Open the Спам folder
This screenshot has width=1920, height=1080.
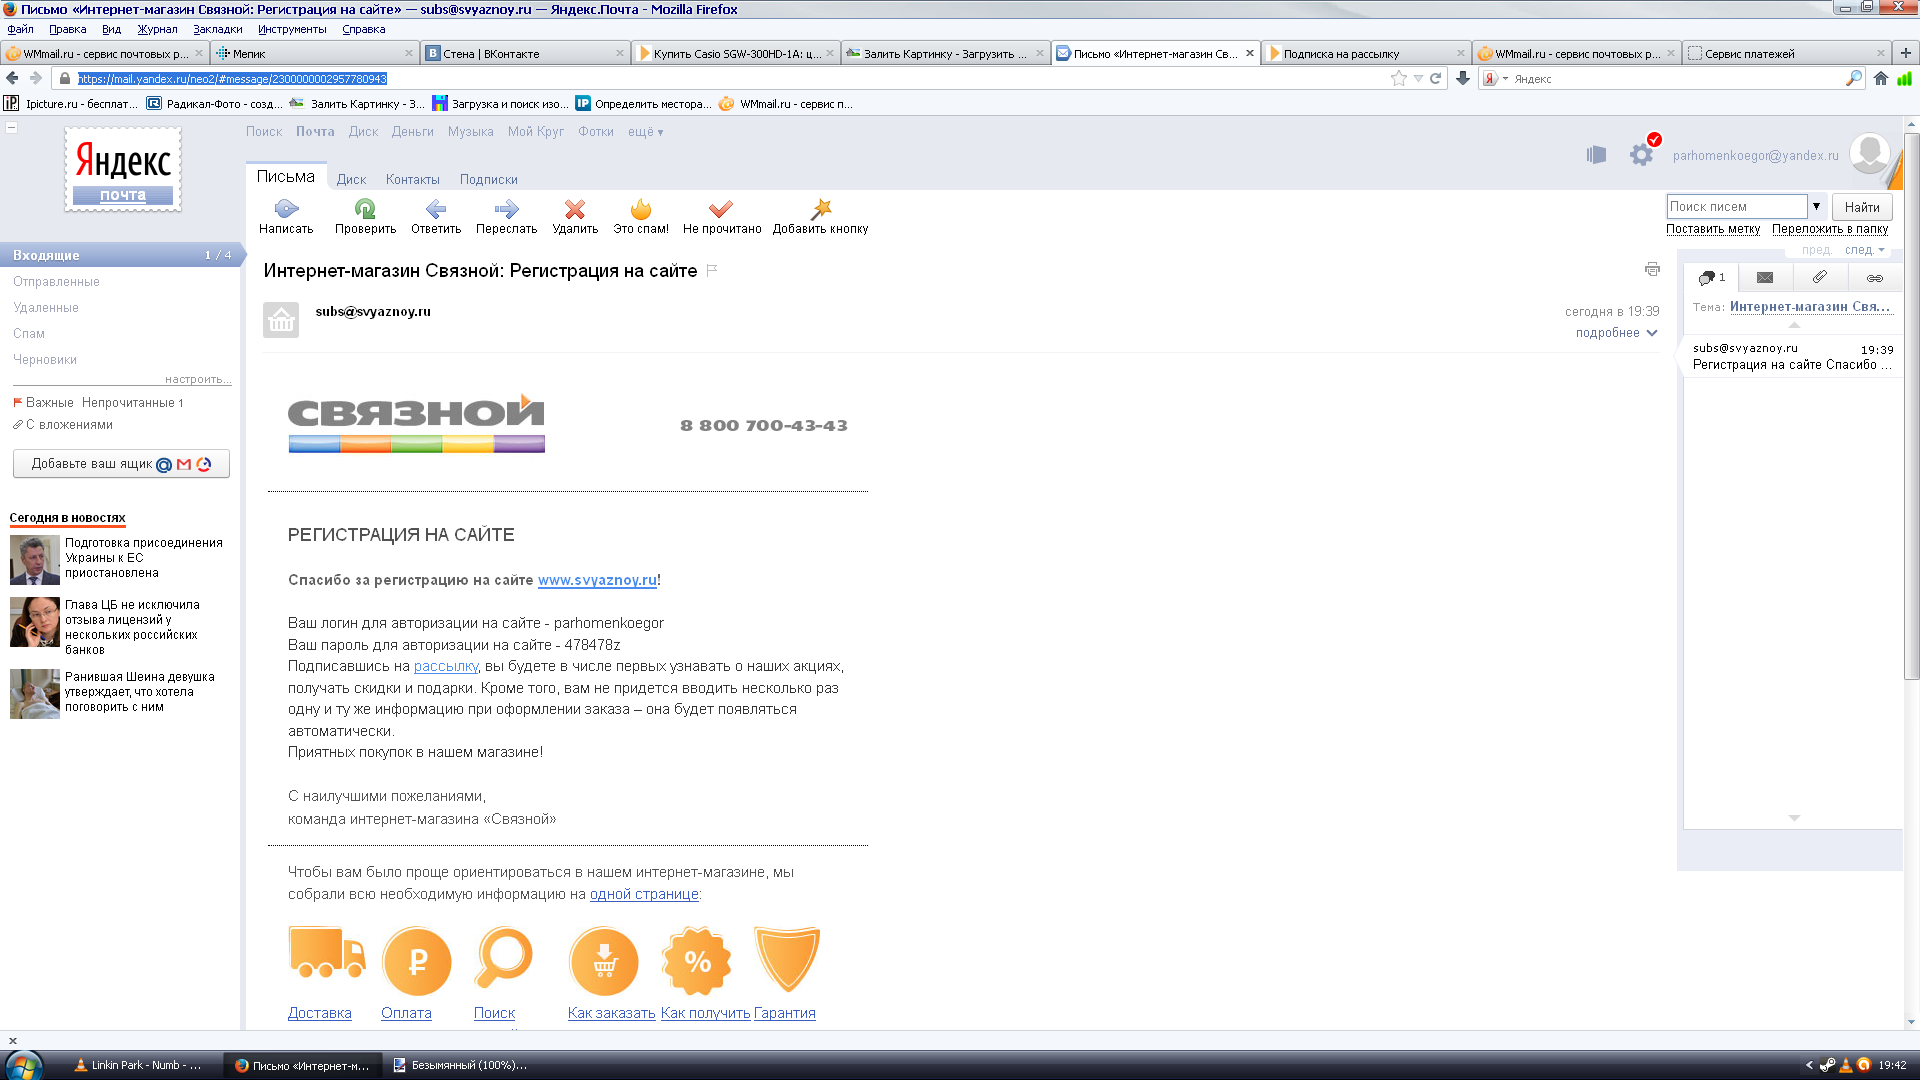pyautogui.click(x=29, y=334)
